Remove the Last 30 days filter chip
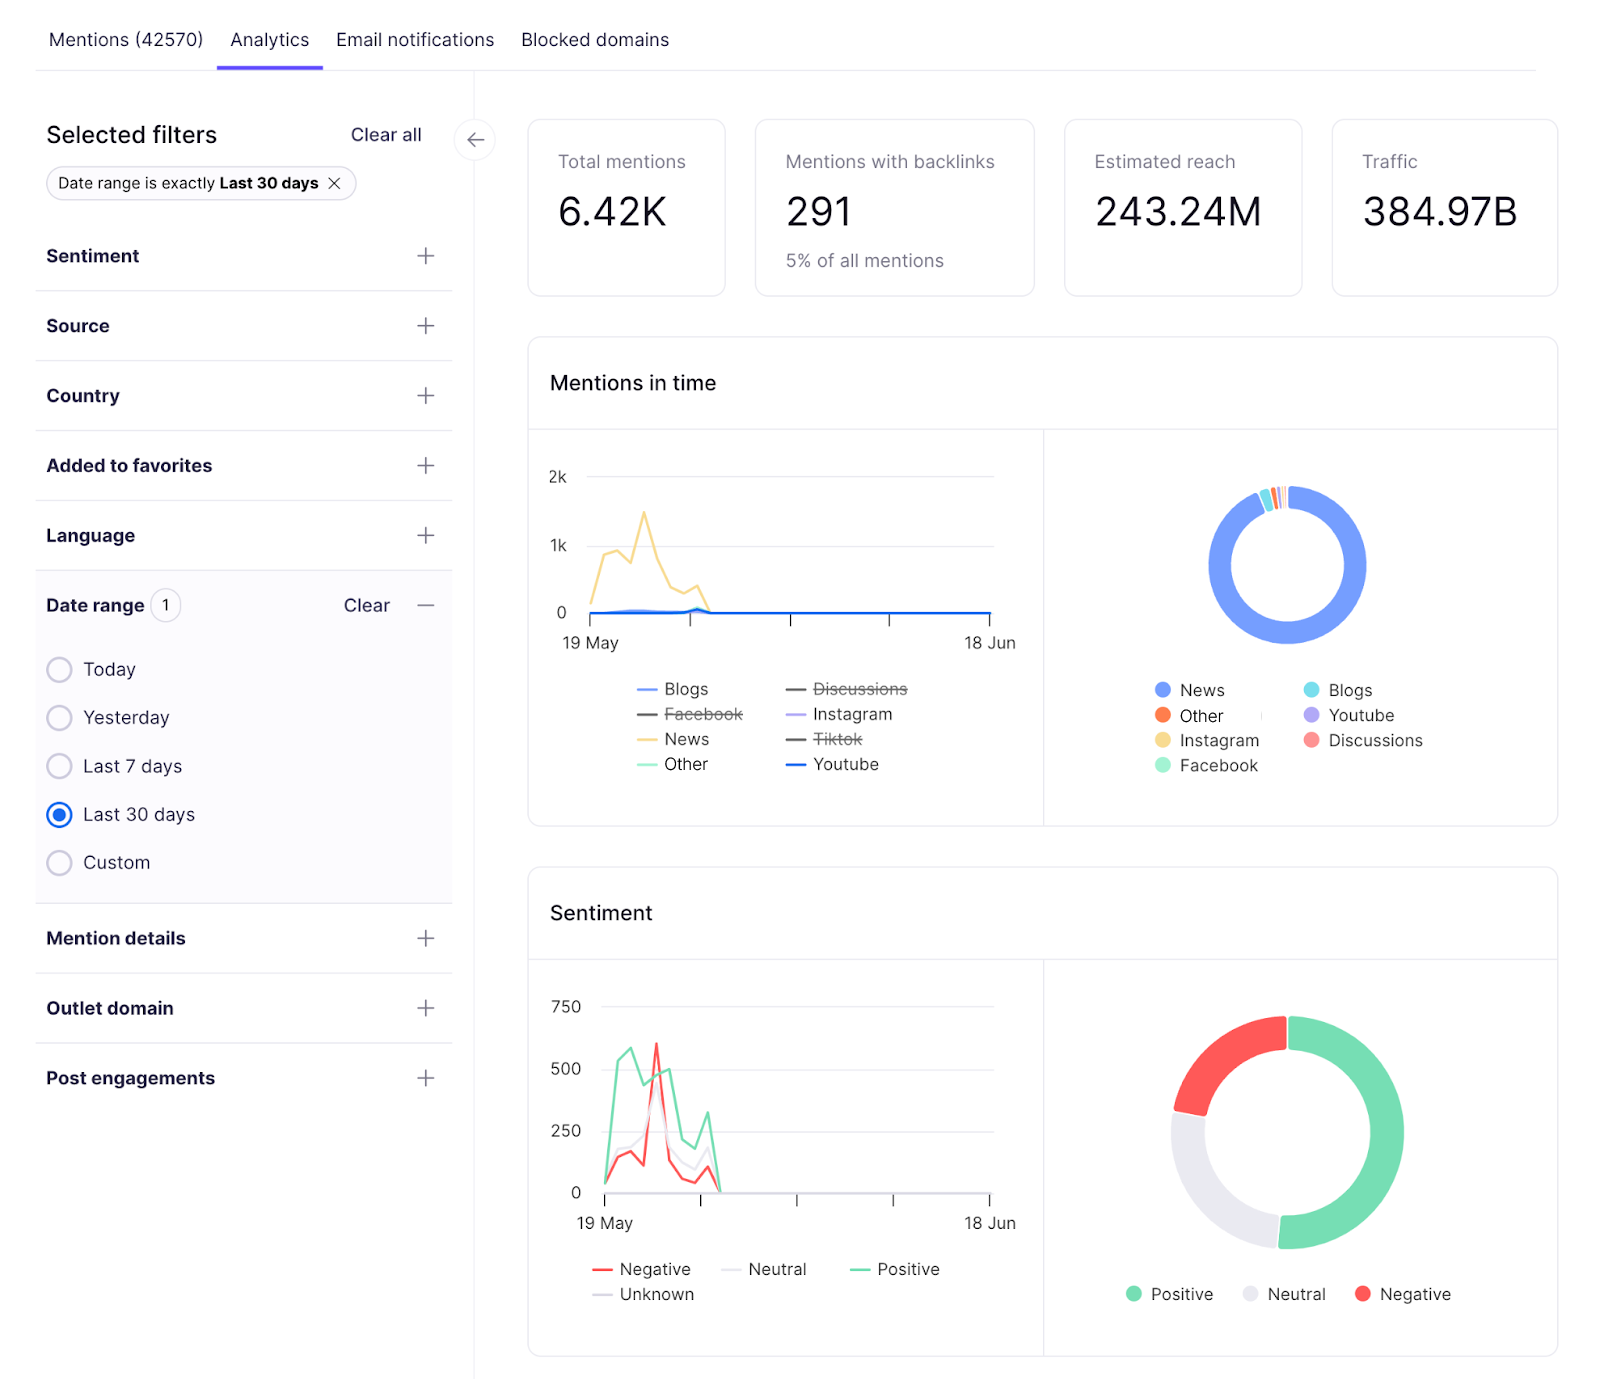 (336, 183)
